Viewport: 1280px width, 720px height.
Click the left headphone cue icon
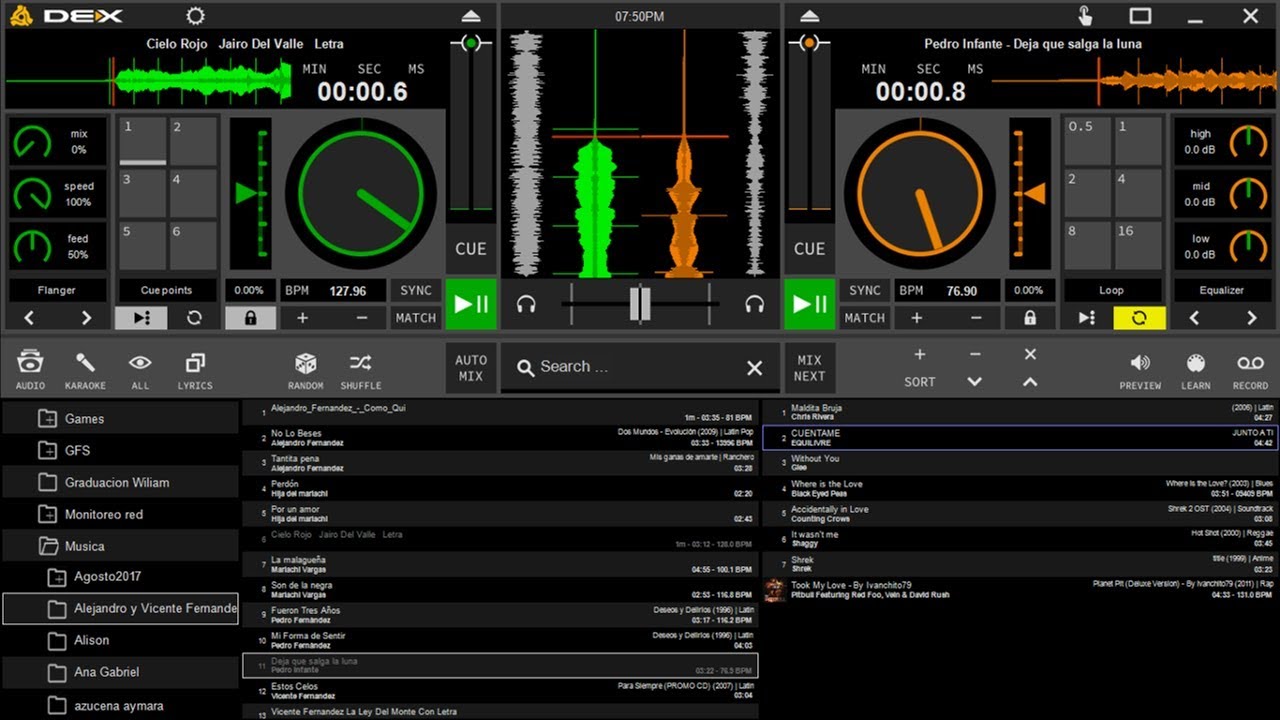coord(526,305)
